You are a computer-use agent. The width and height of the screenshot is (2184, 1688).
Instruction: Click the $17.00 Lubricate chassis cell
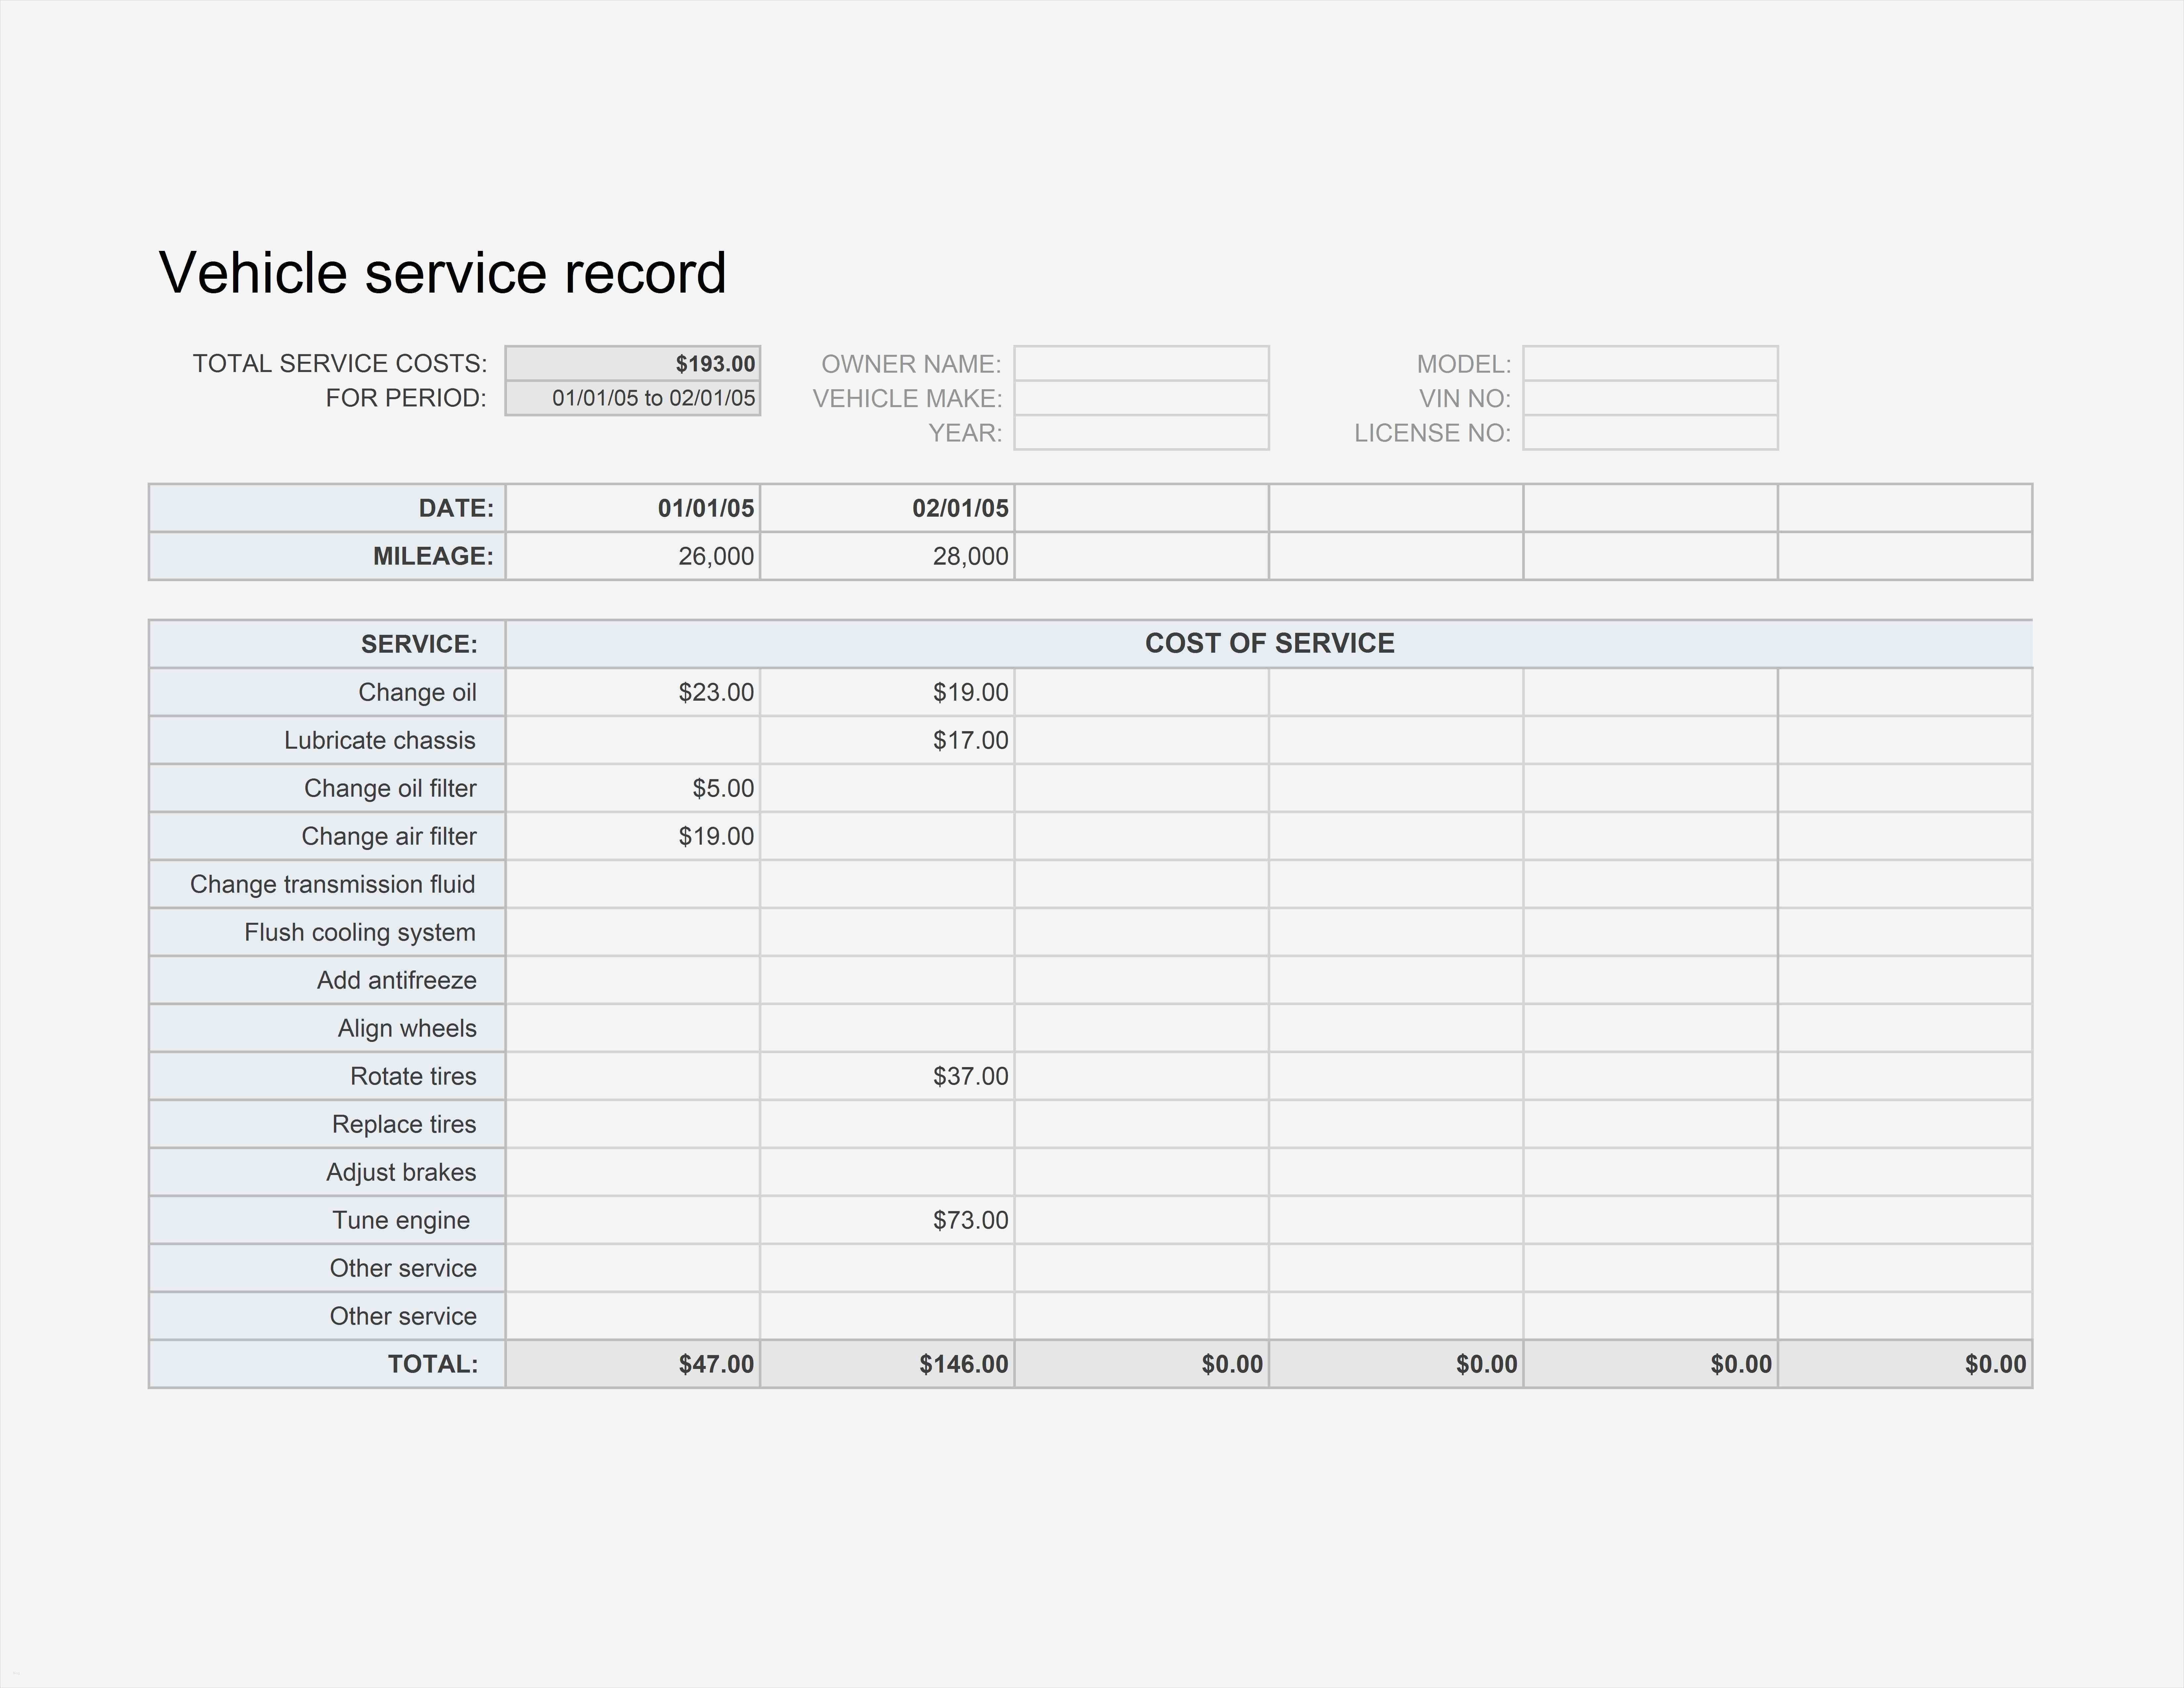pyautogui.click(x=887, y=740)
